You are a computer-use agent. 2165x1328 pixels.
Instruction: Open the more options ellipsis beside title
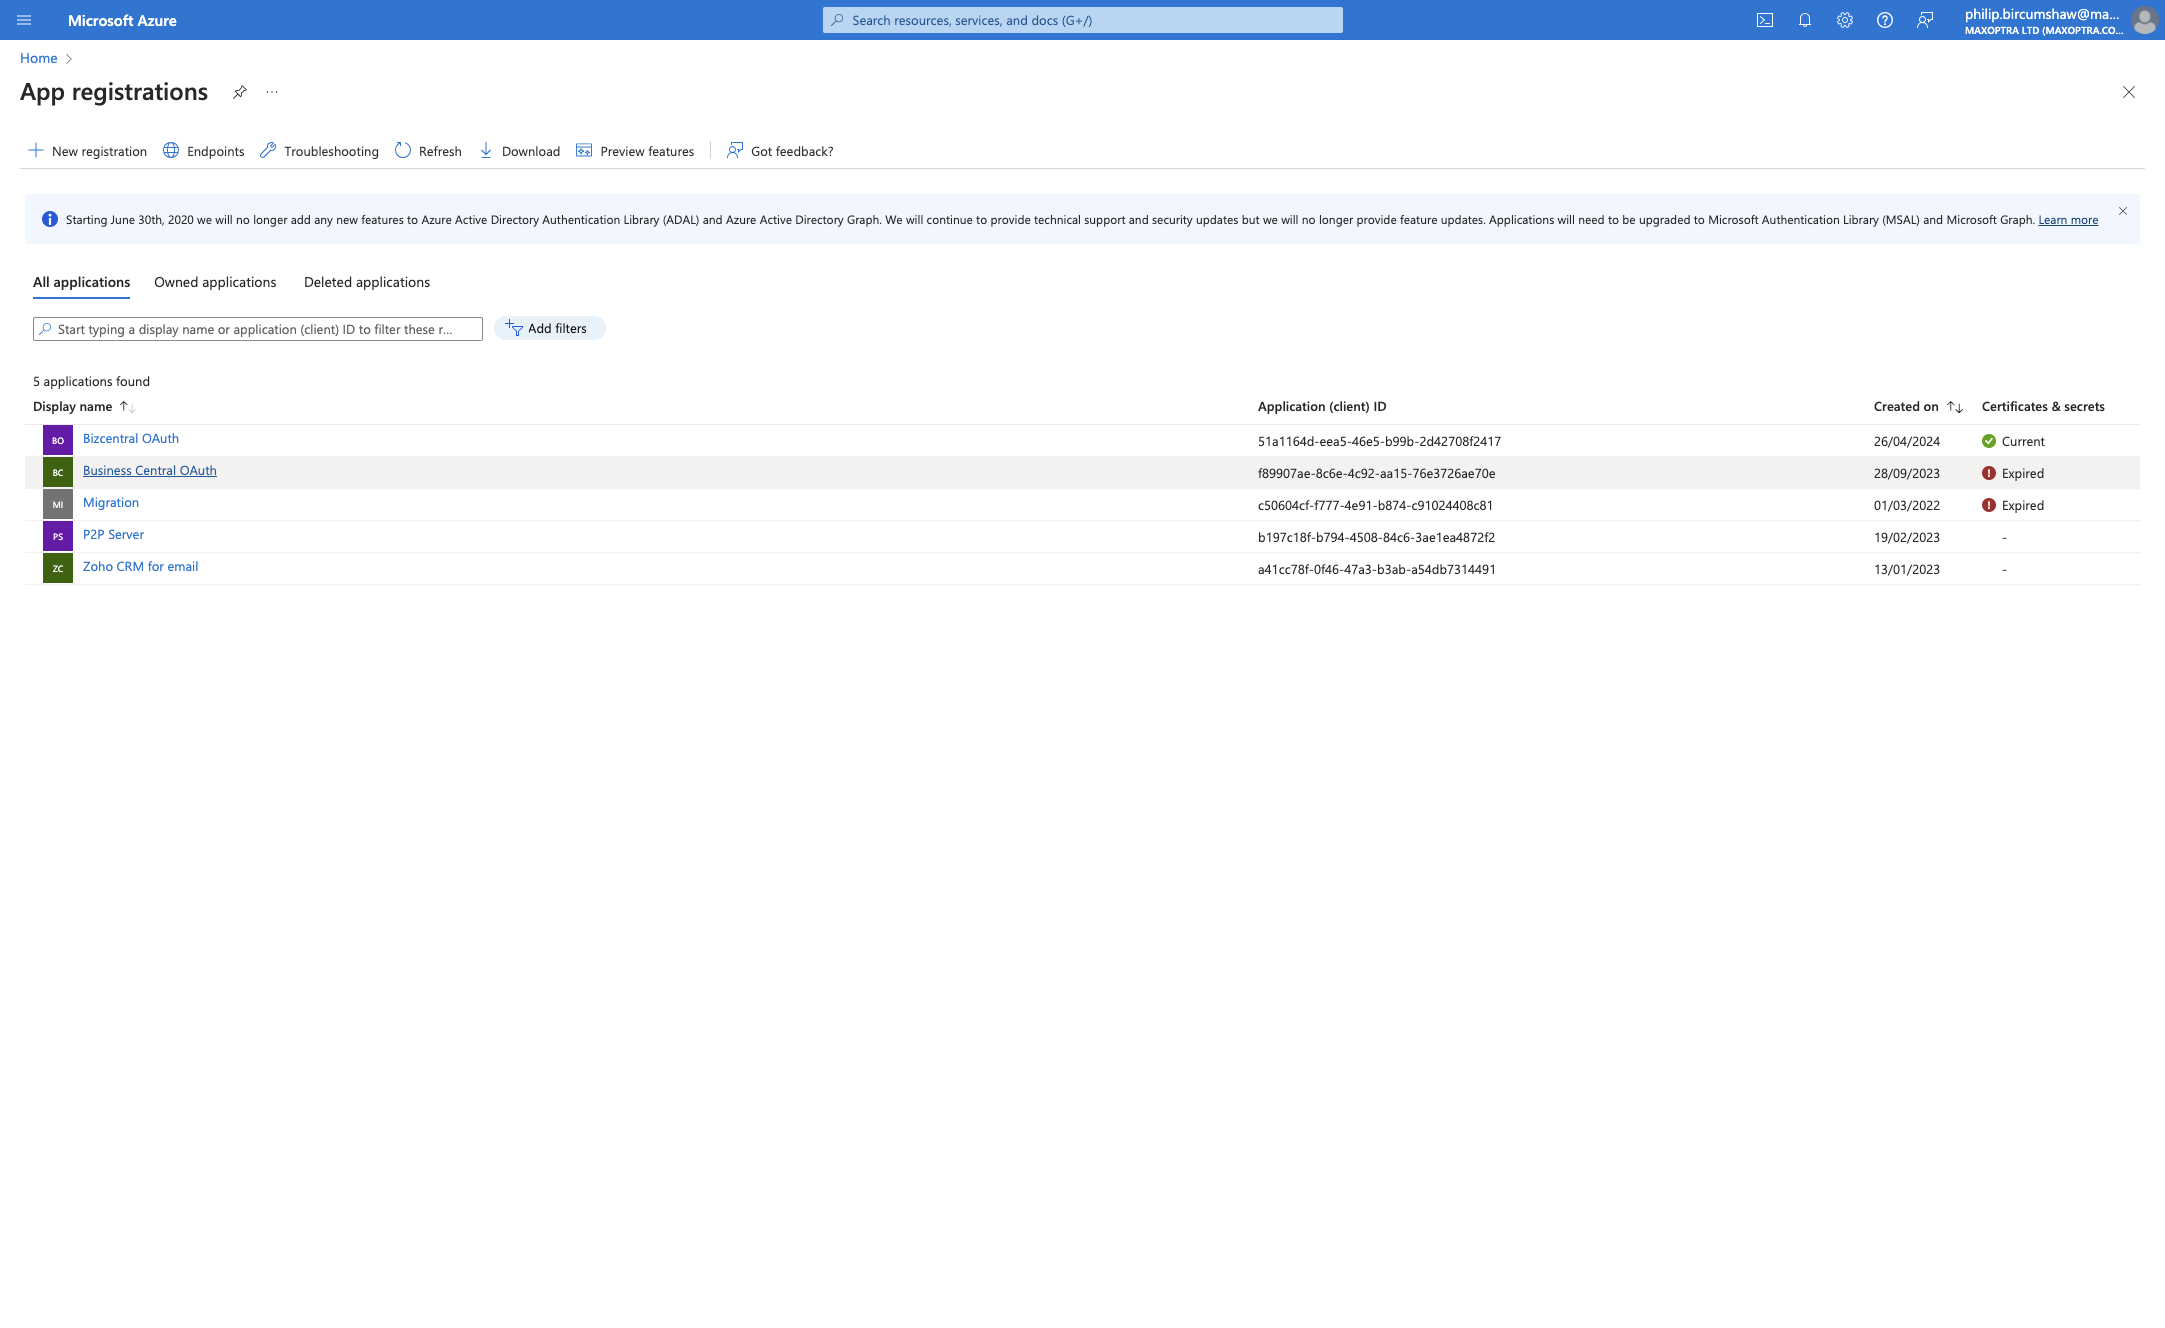coord(272,92)
